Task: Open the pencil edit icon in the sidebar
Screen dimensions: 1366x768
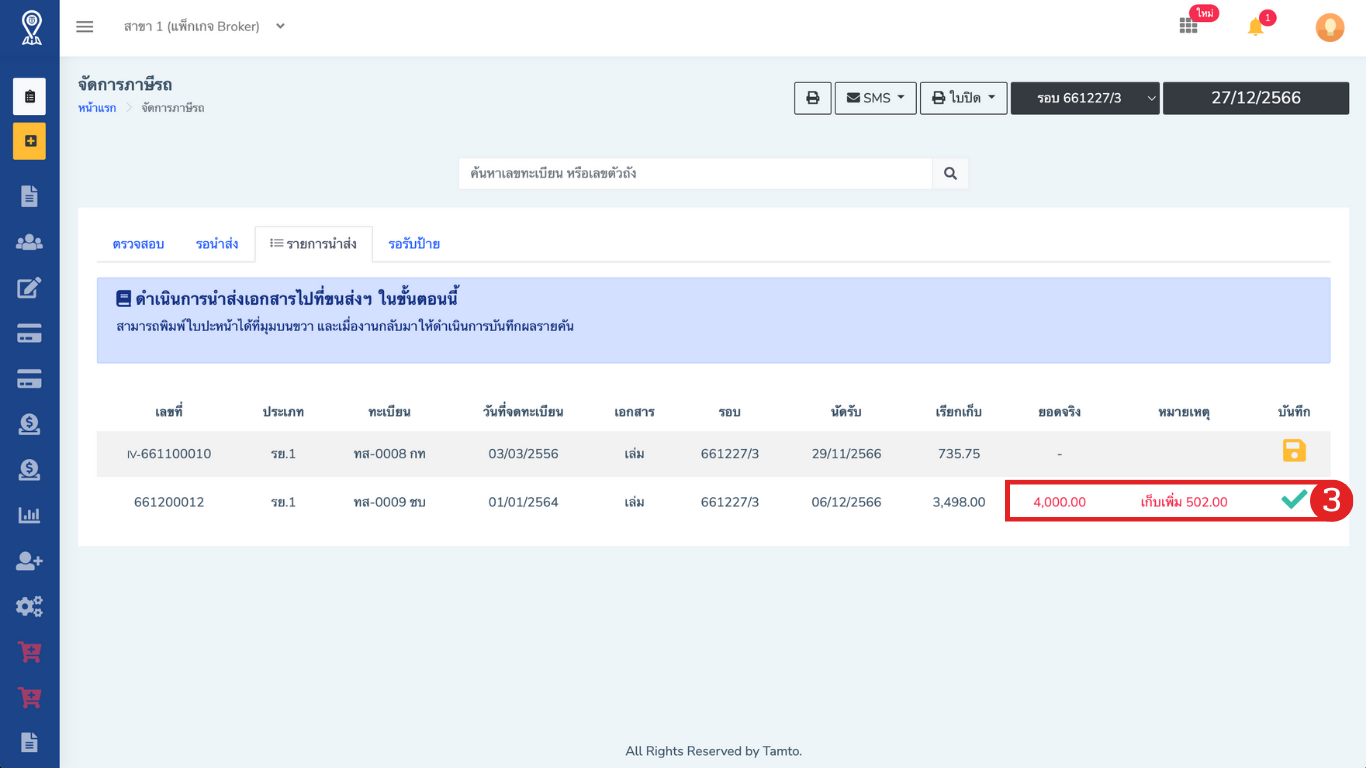Action: coord(30,288)
